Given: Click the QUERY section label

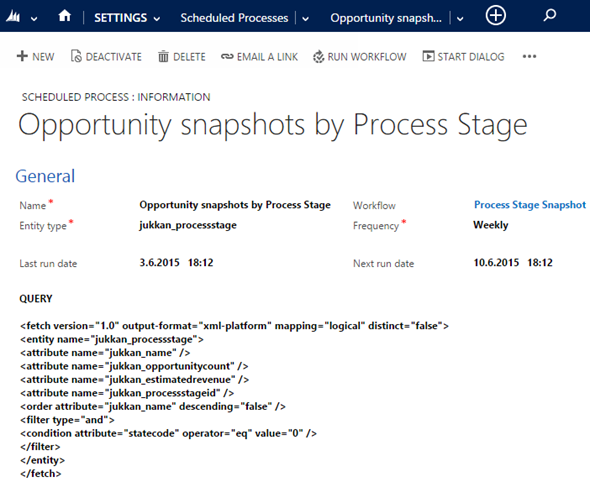Looking at the screenshot, I should coord(36,299).
